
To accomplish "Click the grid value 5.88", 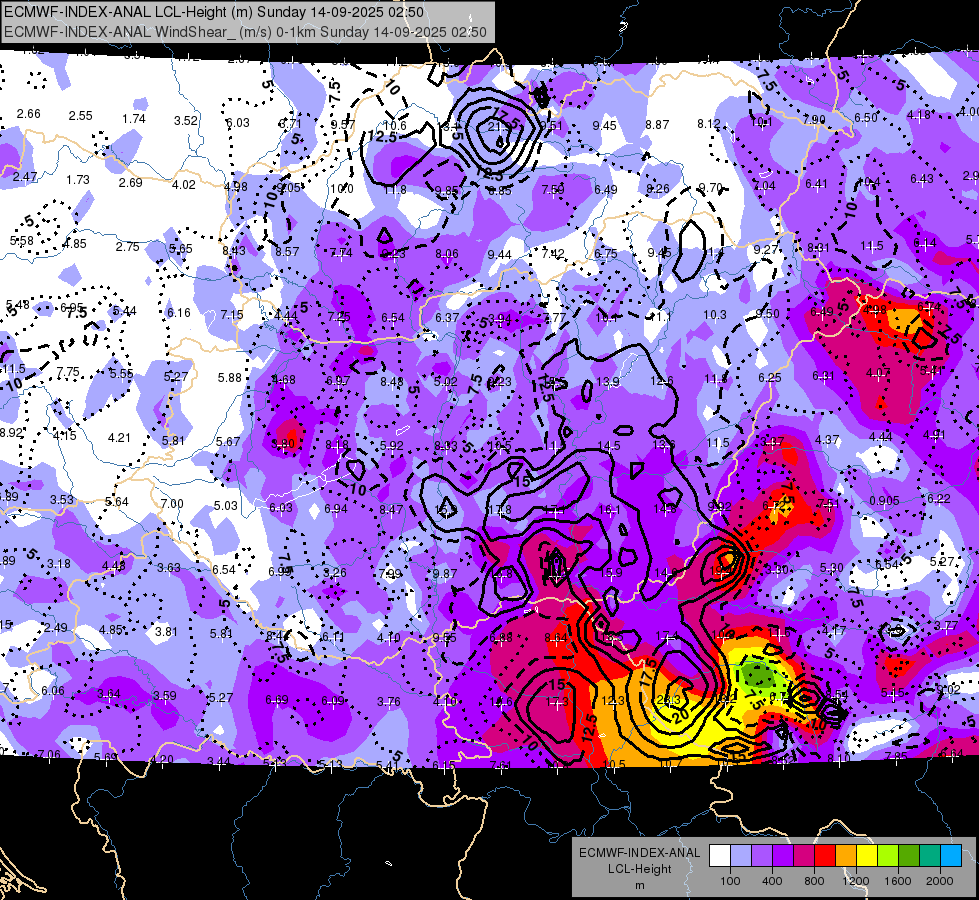I will click(229, 378).
